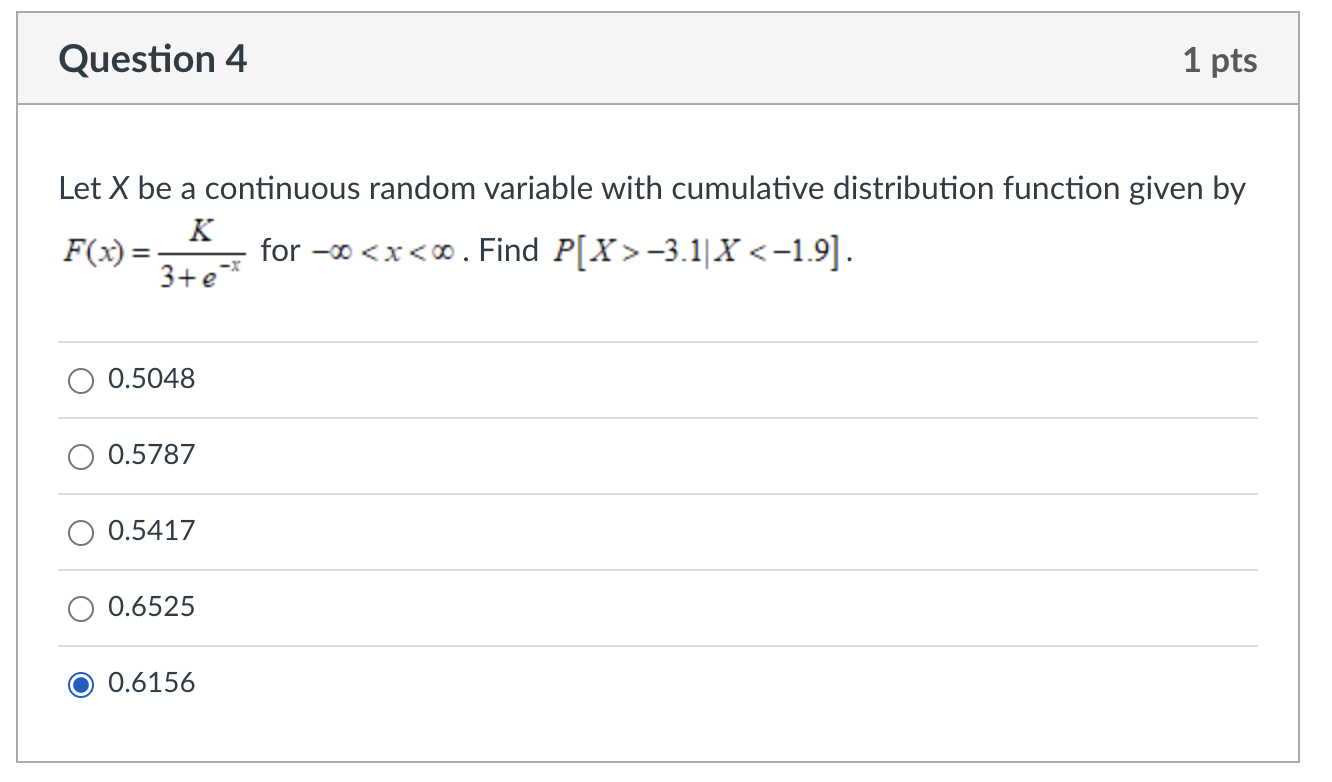The width and height of the screenshot is (1332, 782).
Task: Click the P[X>-3.1|X<-1.9] expression
Action: pos(701,252)
